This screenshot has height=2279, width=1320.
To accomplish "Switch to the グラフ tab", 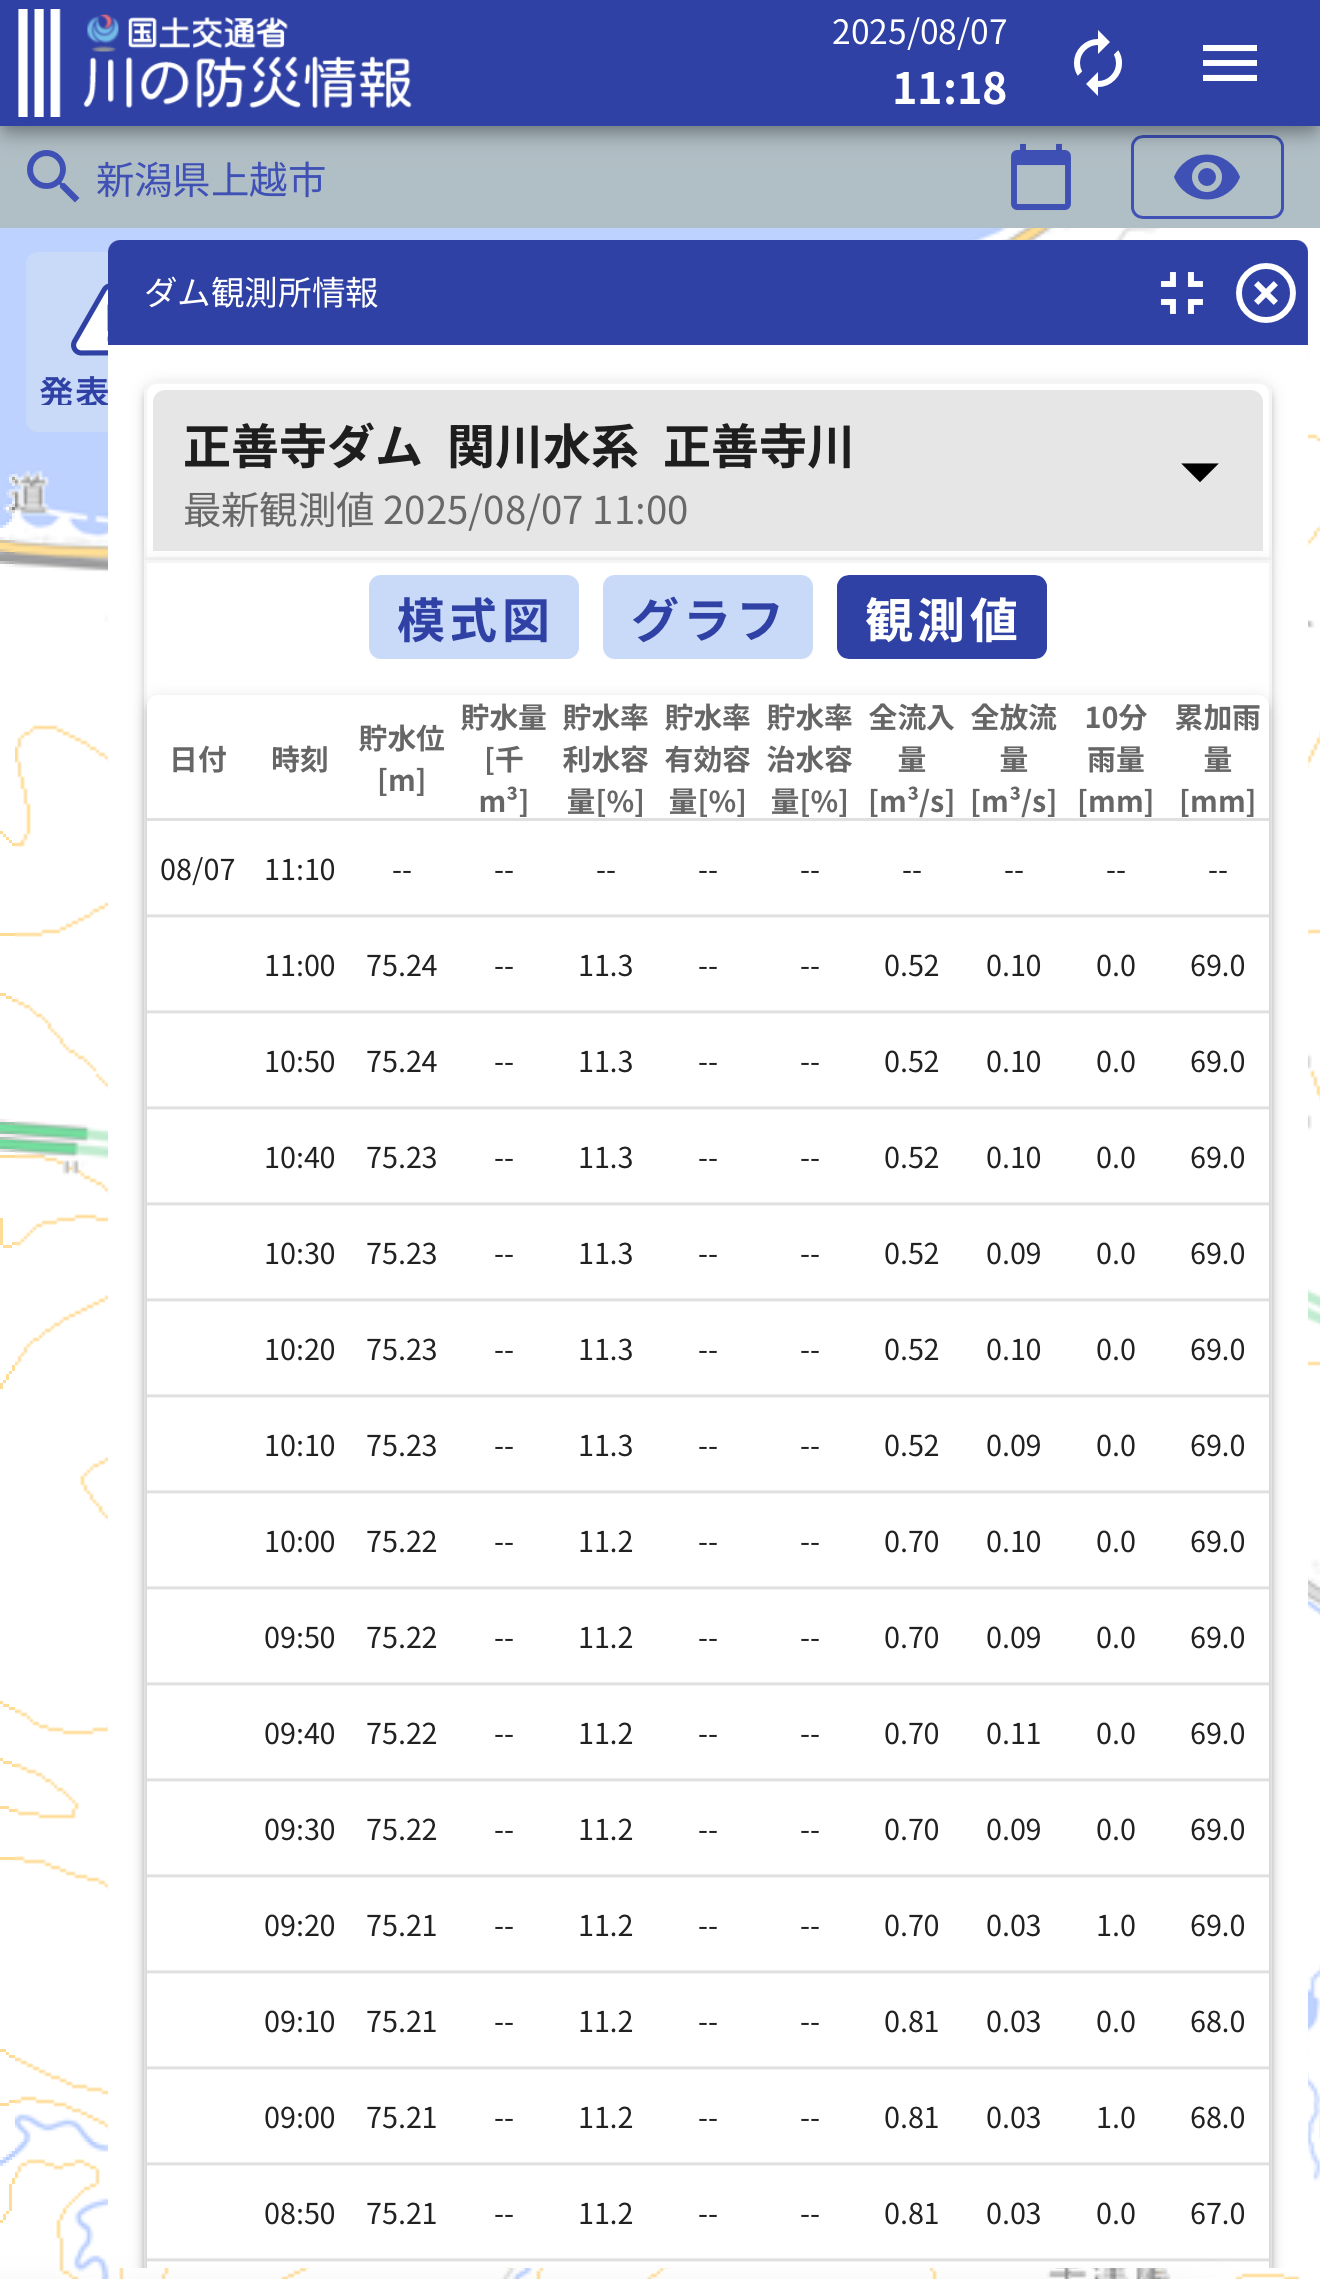I will (x=707, y=618).
